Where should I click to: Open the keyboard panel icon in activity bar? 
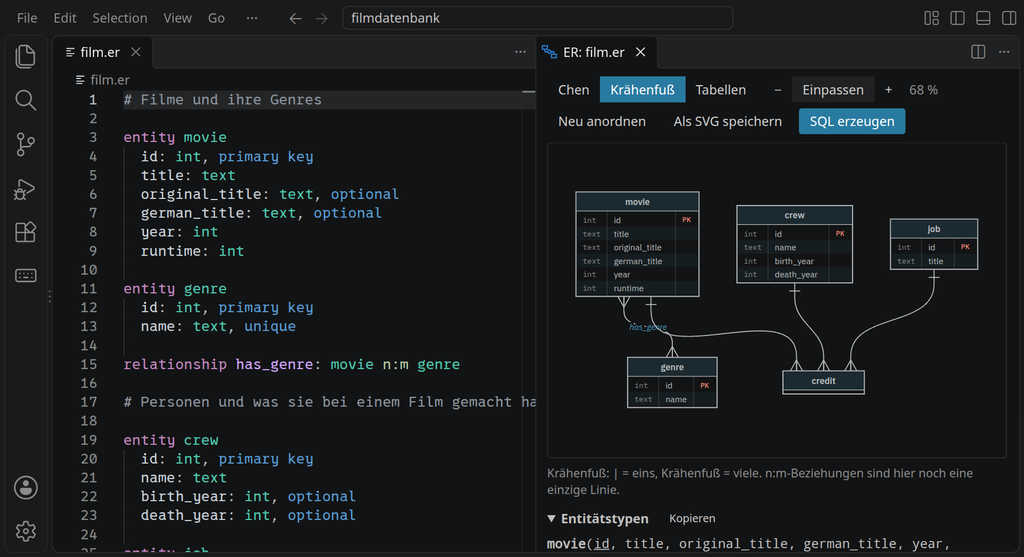coord(25,276)
